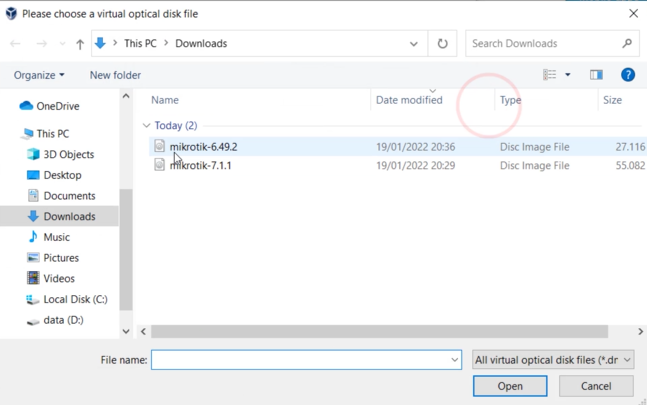The image size is (647, 405).
Task: Click the file list horizontal scrollbar thumb
Action: coord(379,331)
